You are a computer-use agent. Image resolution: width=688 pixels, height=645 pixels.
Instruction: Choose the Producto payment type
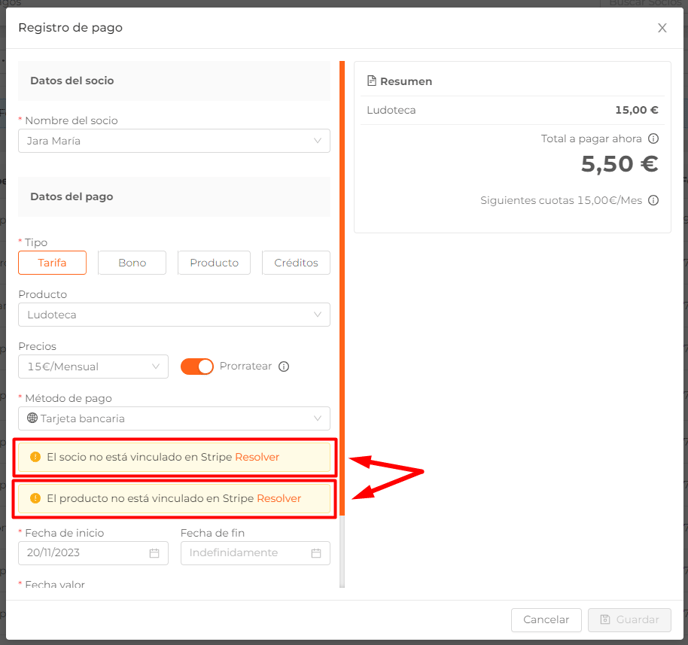click(214, 263)
